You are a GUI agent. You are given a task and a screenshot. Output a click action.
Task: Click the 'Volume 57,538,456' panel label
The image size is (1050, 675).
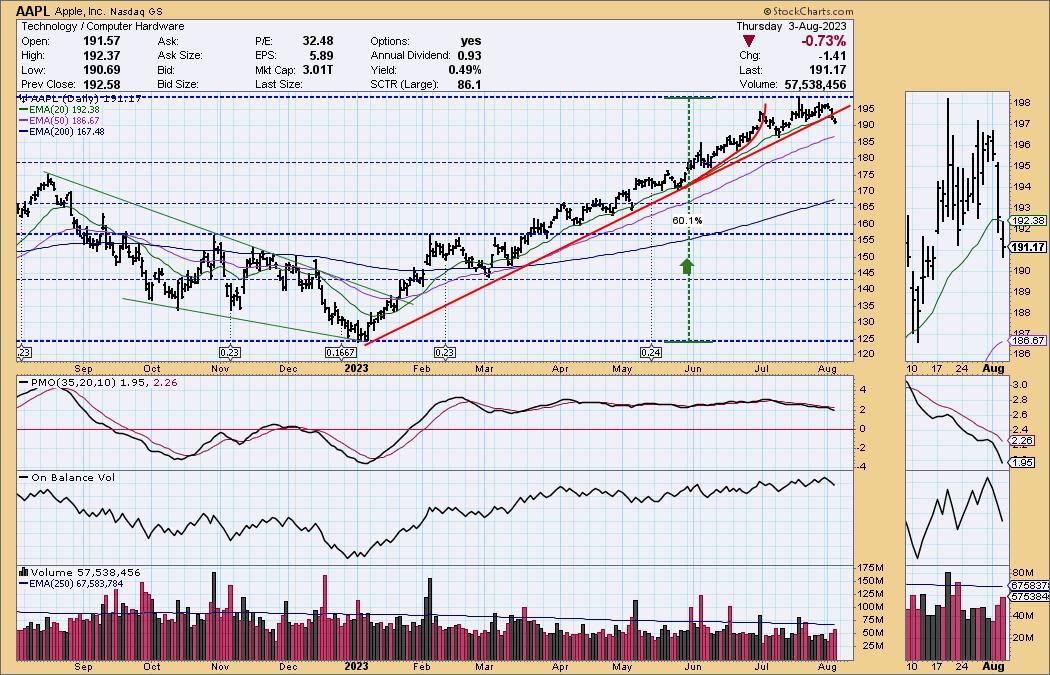pyautogui.click(x=85, y=573)
